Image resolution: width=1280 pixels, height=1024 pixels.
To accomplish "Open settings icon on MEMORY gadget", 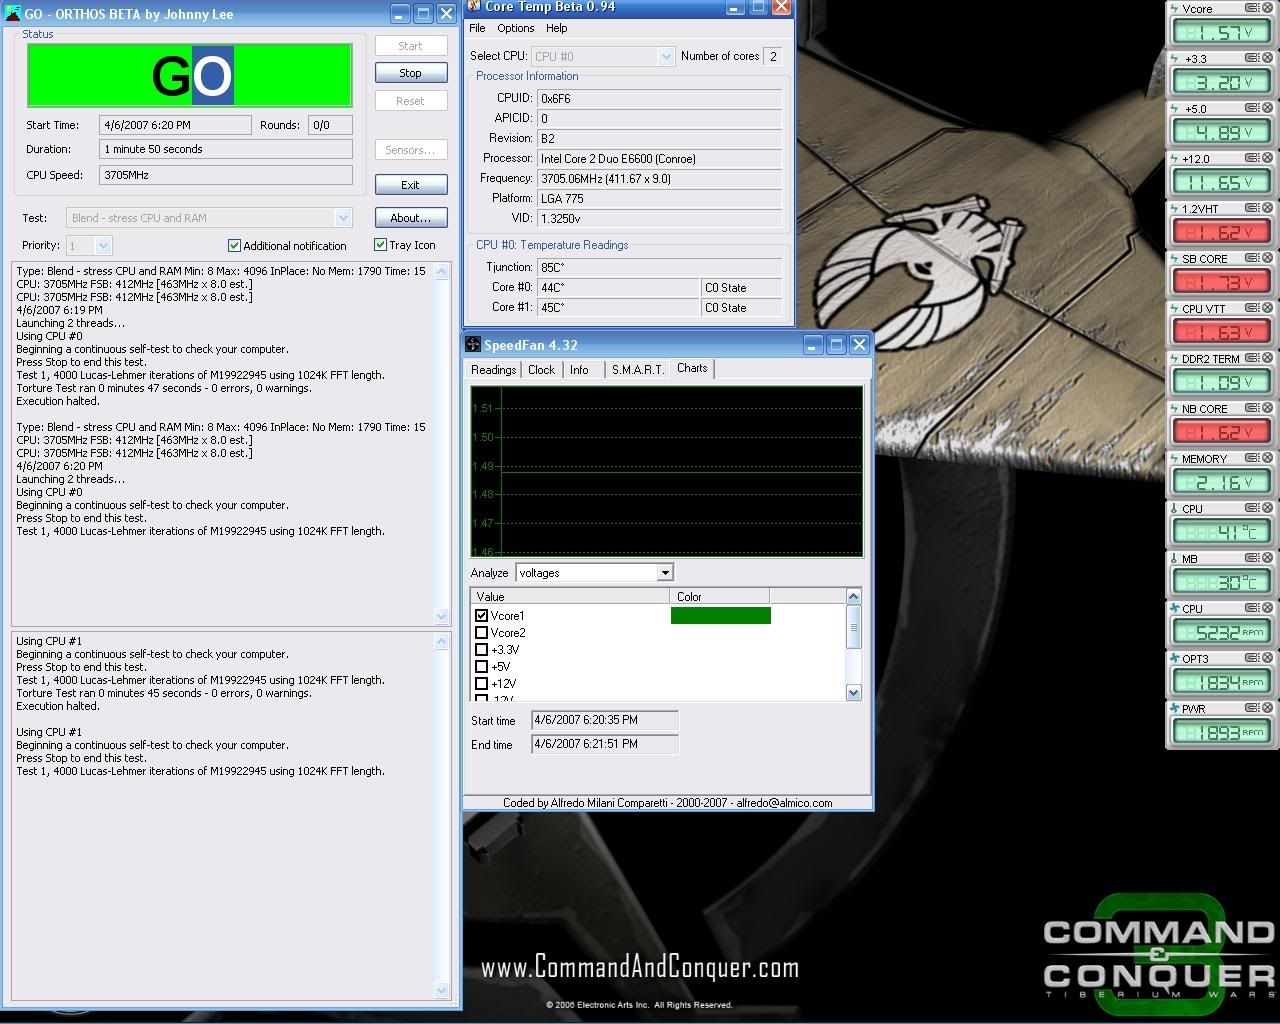I will click(1252, 458).
